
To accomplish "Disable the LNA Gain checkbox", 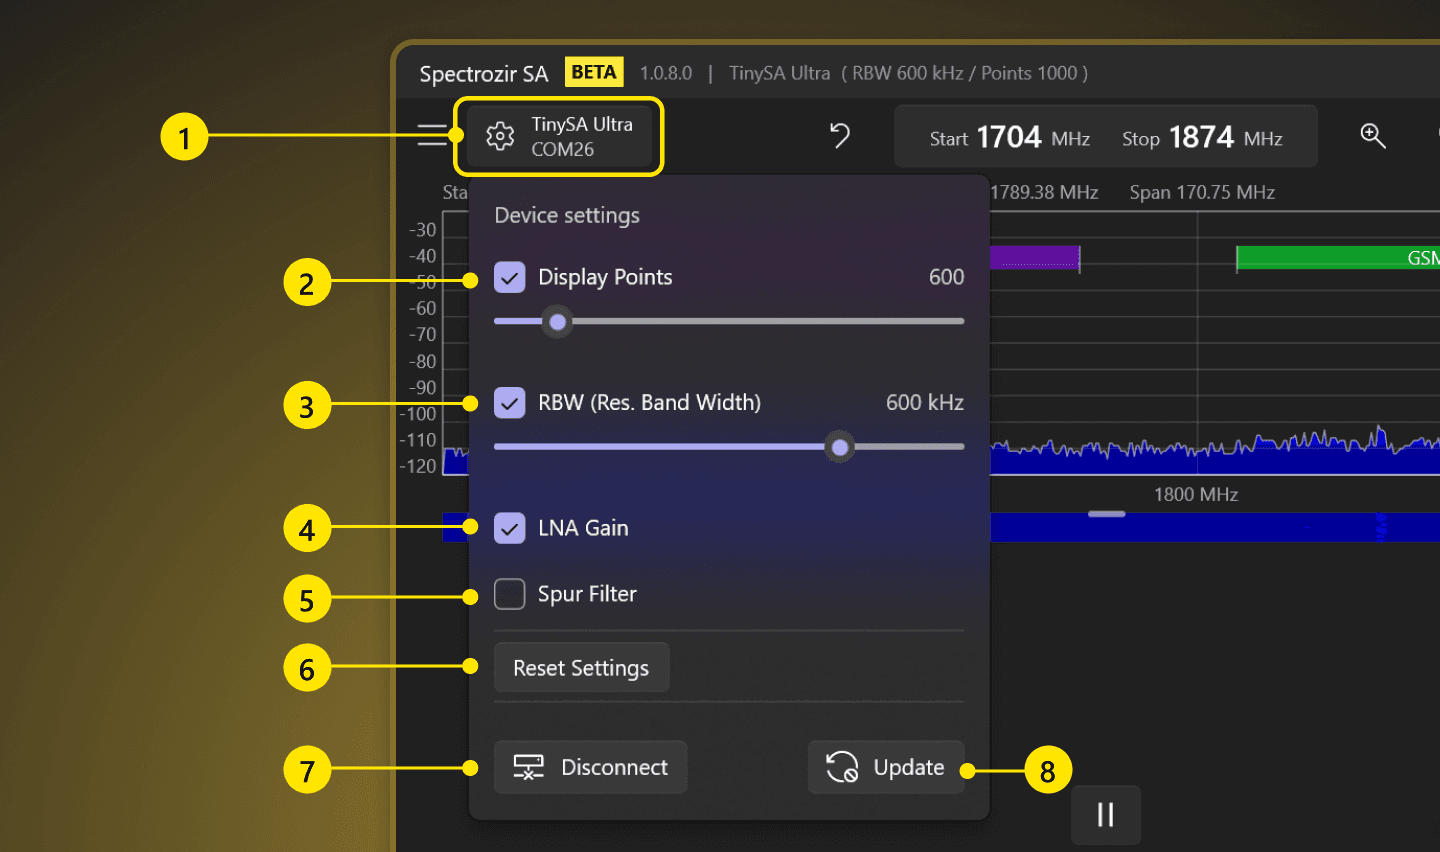I will point(510,528).
